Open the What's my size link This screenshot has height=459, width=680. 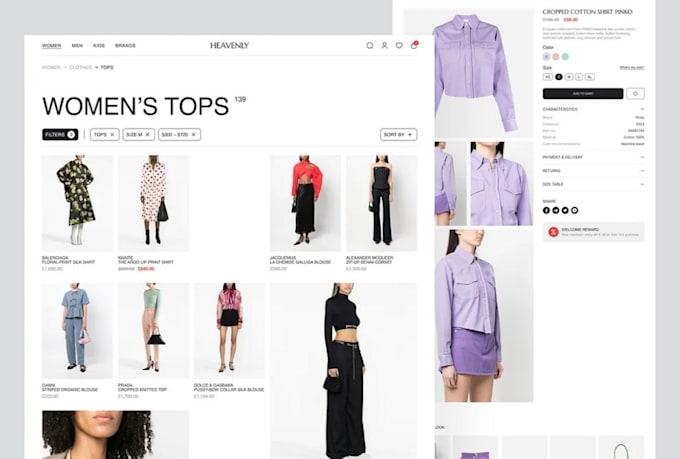pyautogui.click(x=632, y=68)
